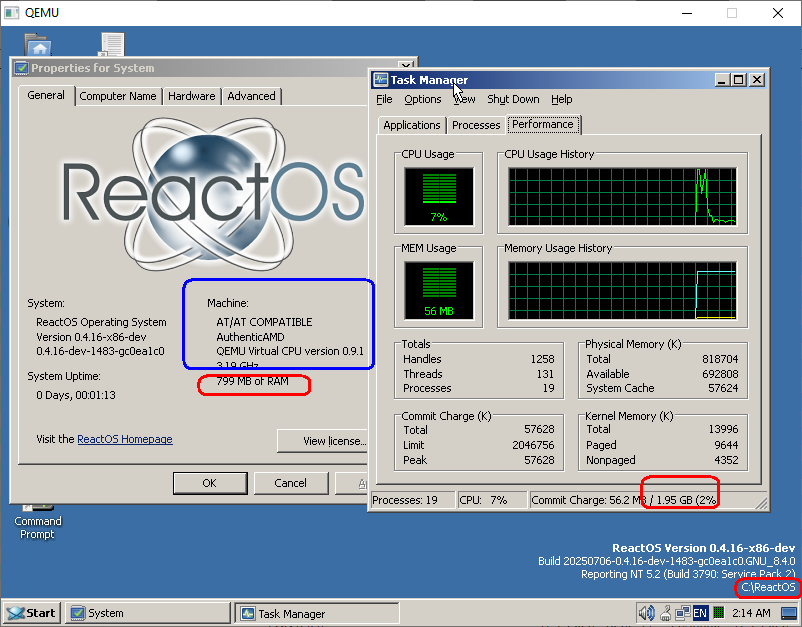Viewport: 802px width, 627px height.
Task: Click the network connection tray icon
Action: pos(682,613)
